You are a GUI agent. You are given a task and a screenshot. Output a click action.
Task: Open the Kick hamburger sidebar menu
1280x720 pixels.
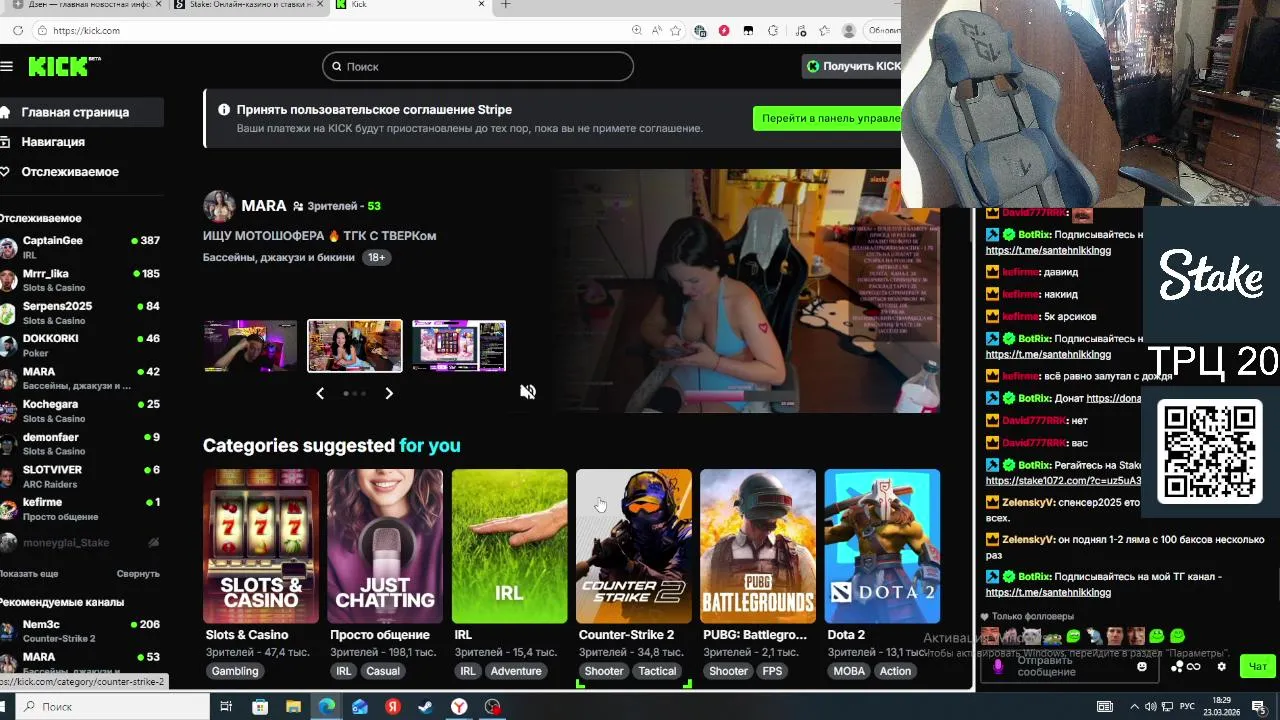click(x=7, y=66)
